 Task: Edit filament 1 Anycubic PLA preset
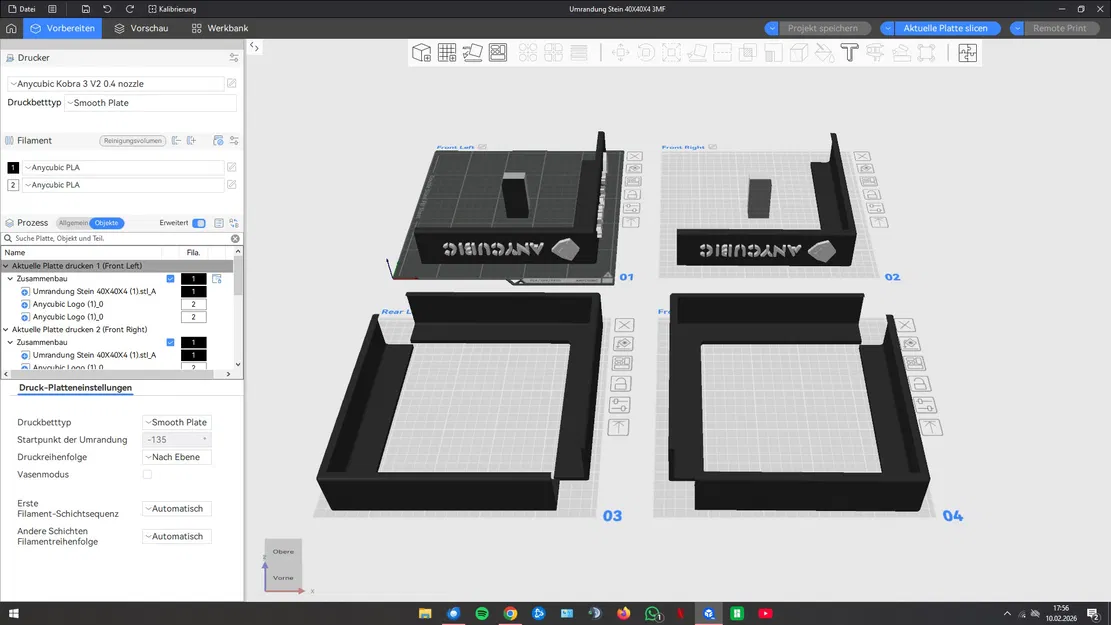tap(232, 167)
